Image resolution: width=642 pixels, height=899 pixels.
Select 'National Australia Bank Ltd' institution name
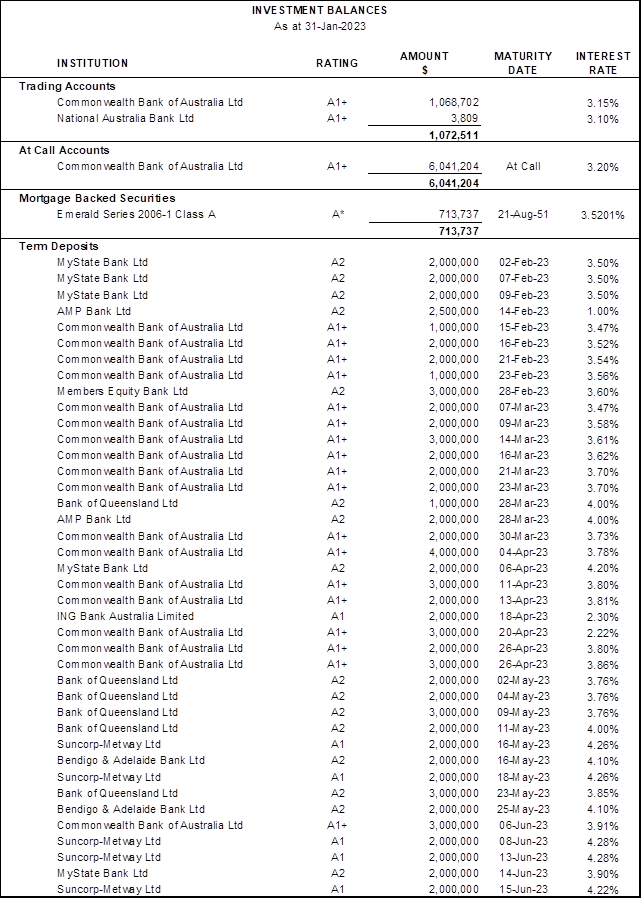126,119
